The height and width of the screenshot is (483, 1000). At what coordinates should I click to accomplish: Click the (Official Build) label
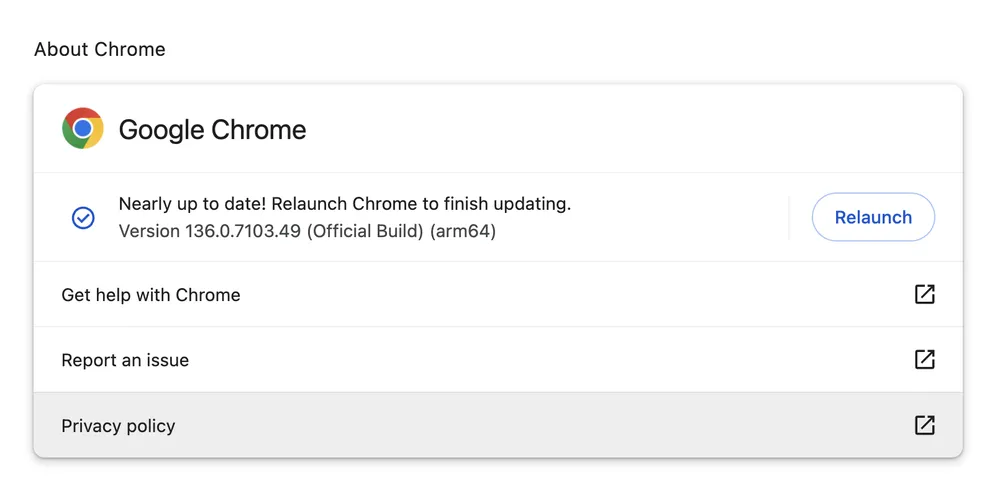click(365, 231)
